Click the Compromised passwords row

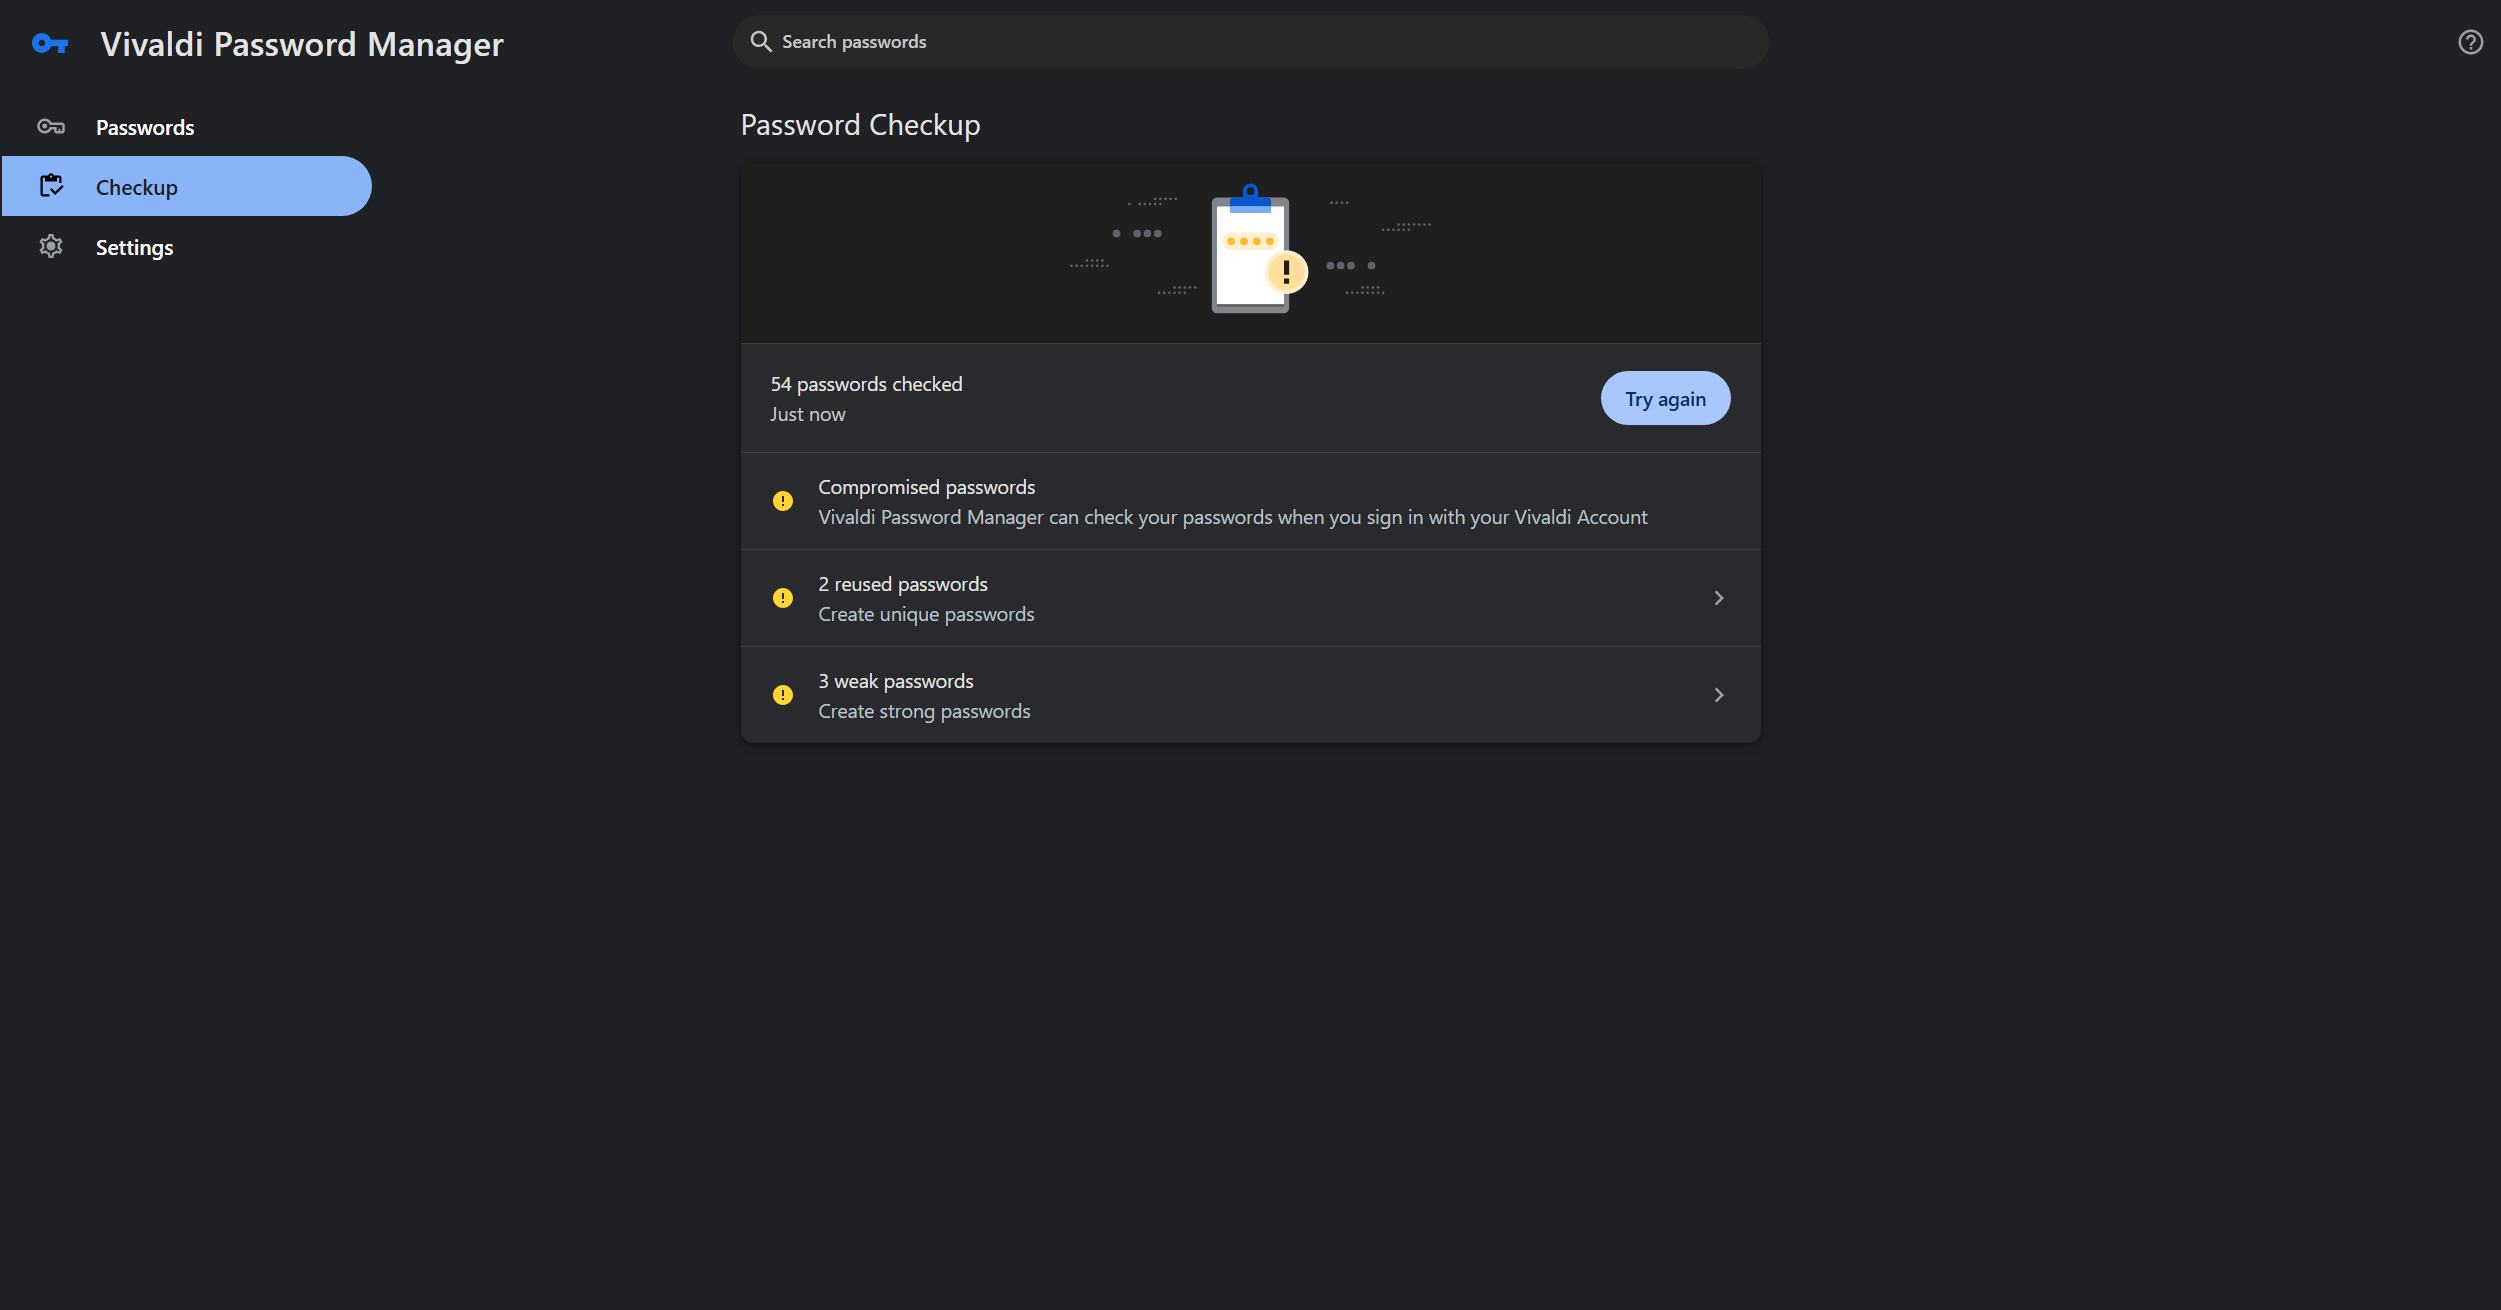[1250, 501]
